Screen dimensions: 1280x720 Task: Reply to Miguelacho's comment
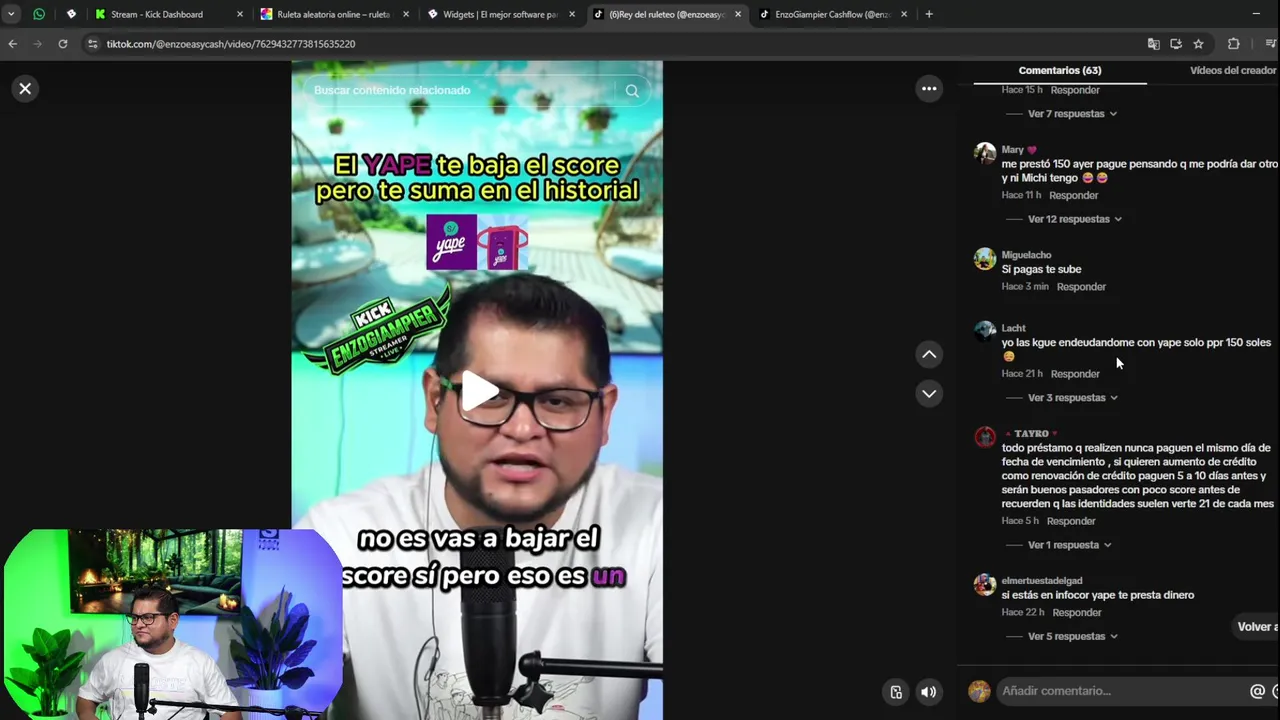1081,287
